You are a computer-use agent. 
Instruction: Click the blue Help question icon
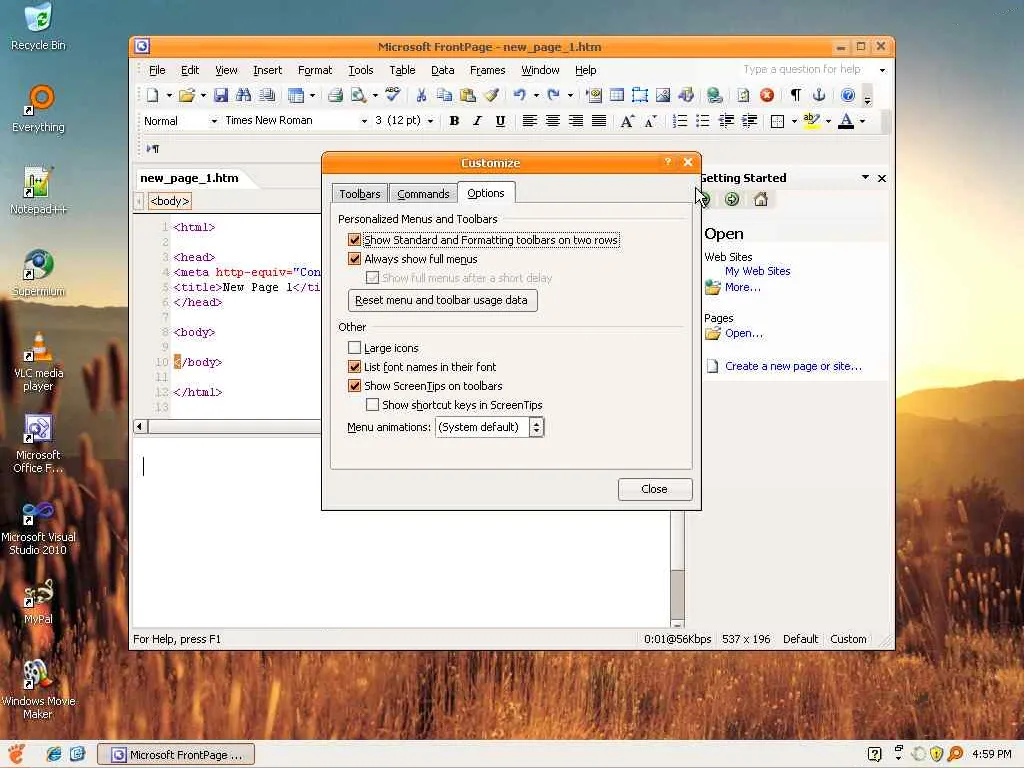pyautogui.click(x=848, y=95)
